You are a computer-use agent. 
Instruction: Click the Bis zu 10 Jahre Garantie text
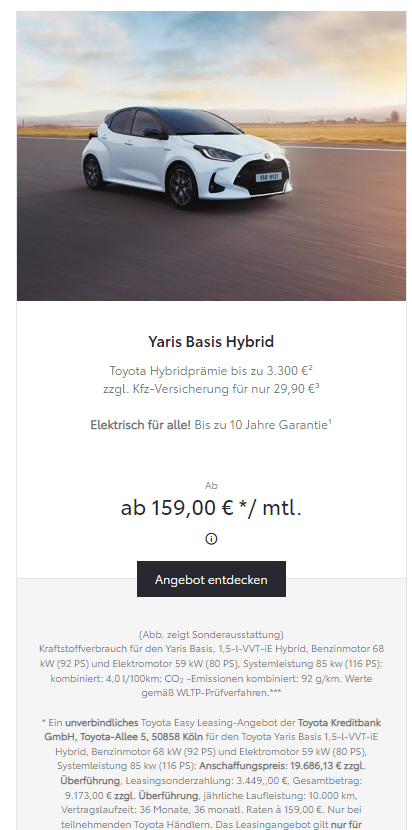tap(263, 425)
